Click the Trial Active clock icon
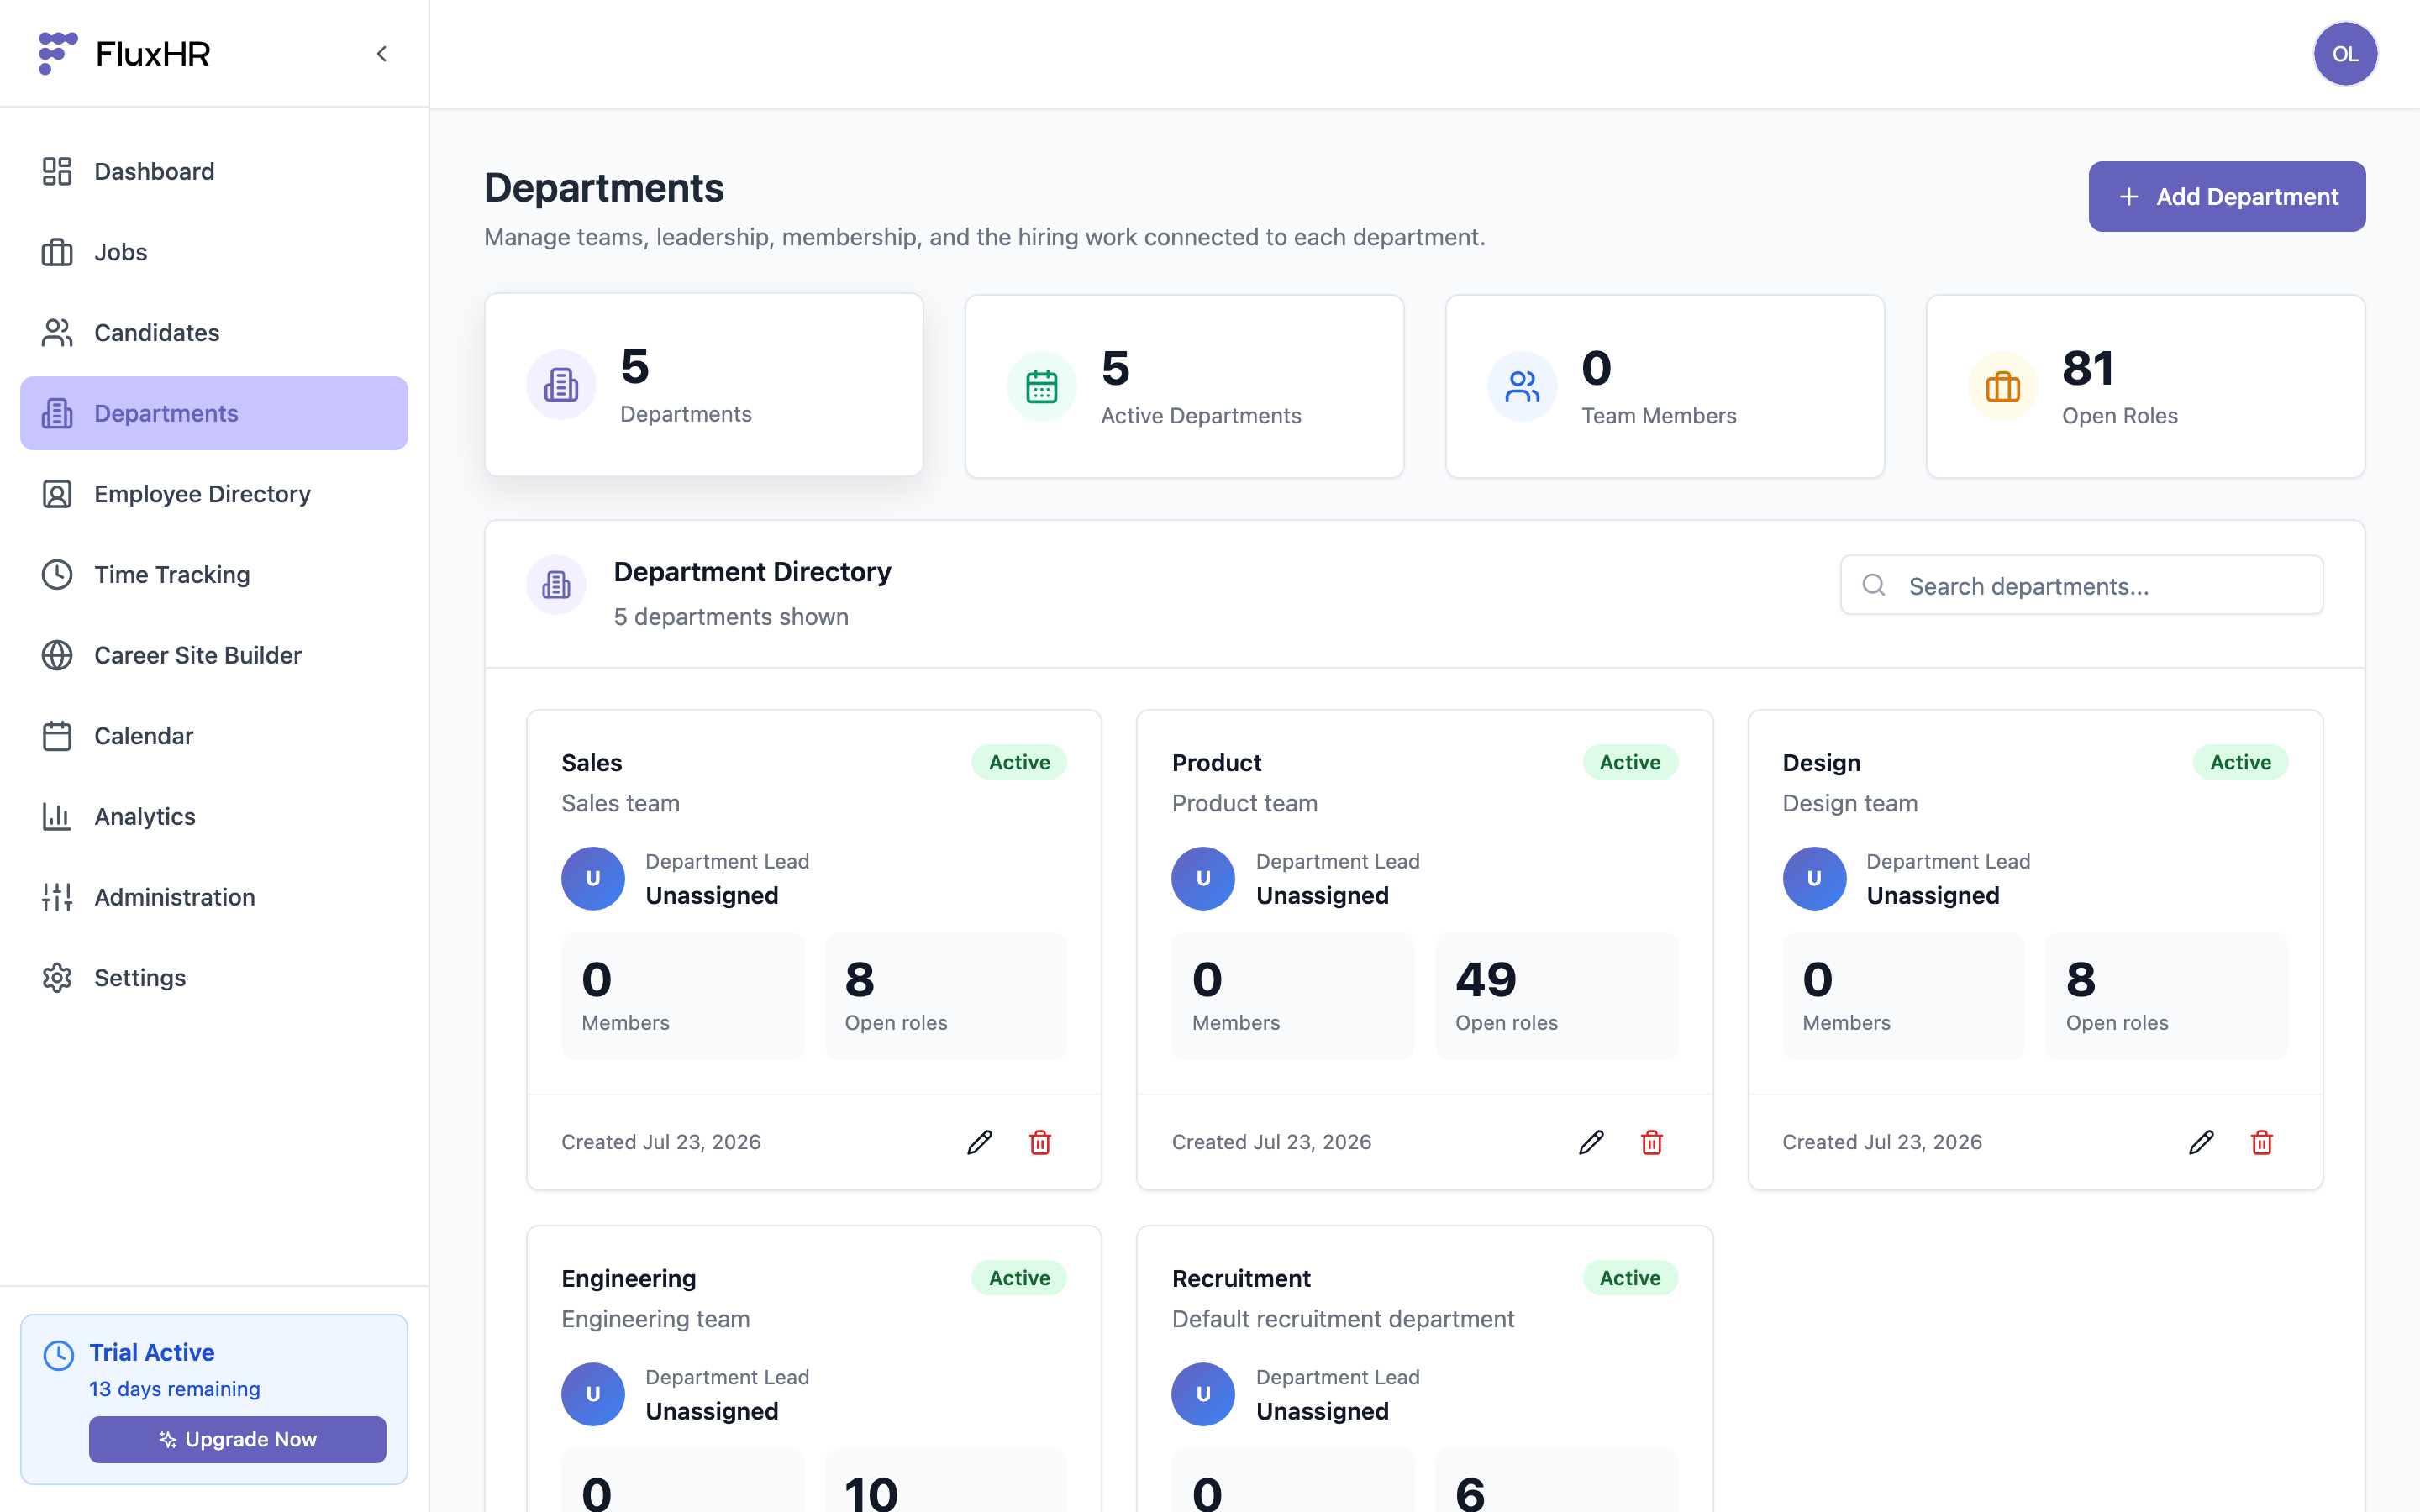 [x=59, y=1355]
